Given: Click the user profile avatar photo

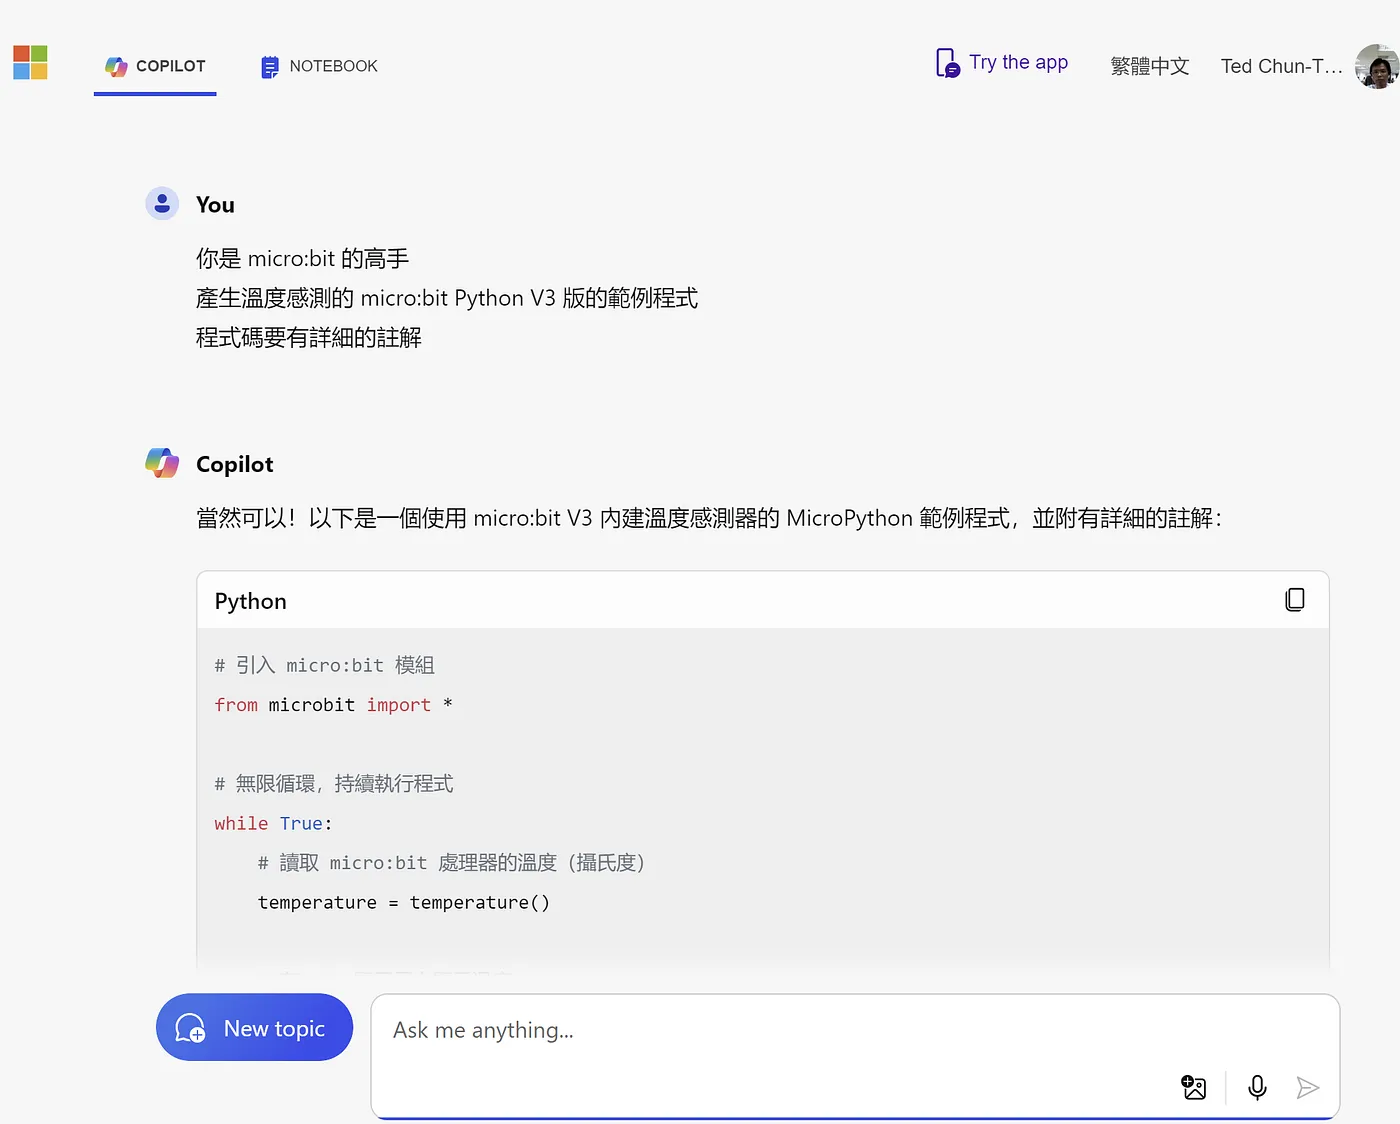Looking at the screenshot, I should pyautogui.click(x=1377, y=66).
